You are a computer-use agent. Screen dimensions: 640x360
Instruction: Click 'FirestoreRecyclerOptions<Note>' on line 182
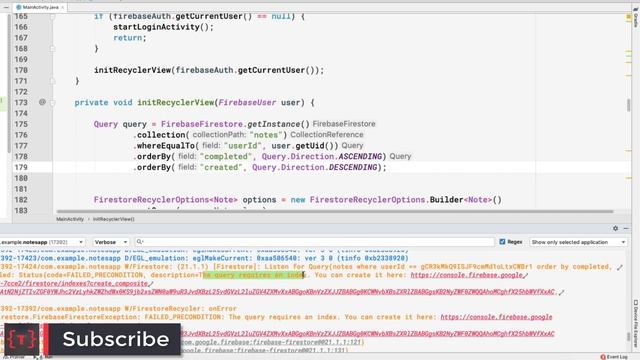(x=165, y=200)
